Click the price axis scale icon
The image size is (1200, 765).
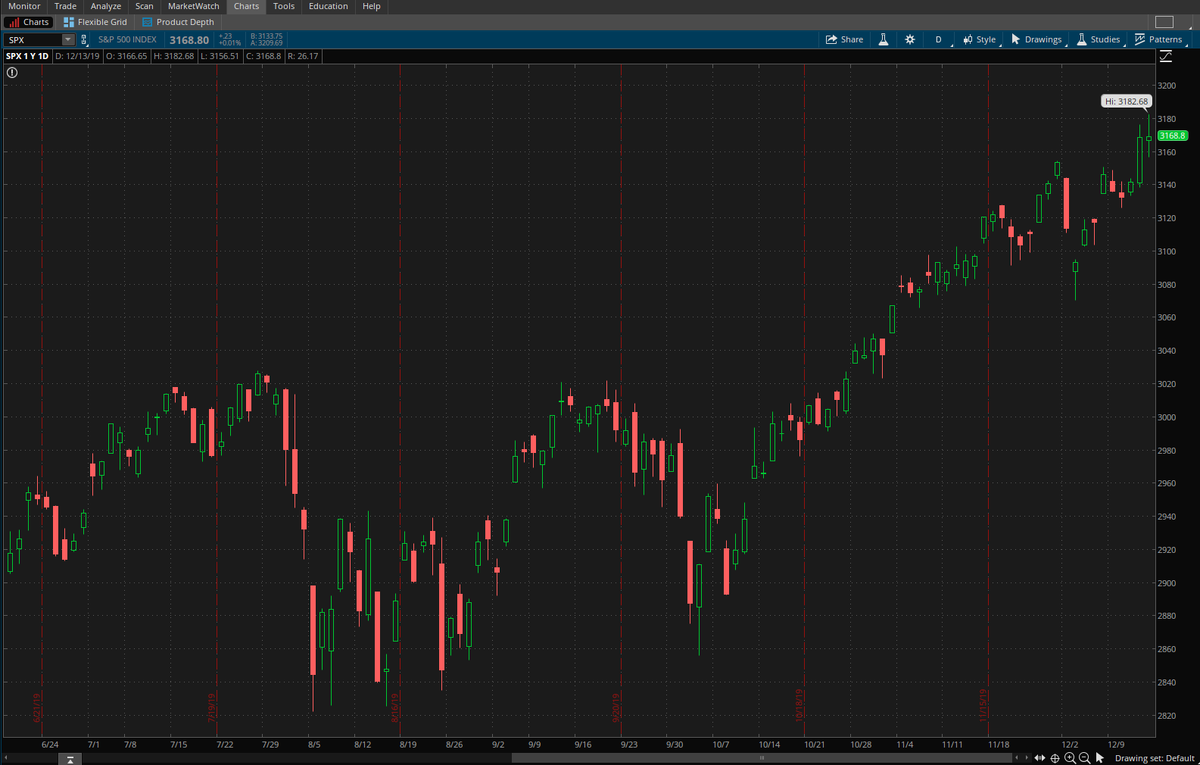click(x=1165, y=56)
